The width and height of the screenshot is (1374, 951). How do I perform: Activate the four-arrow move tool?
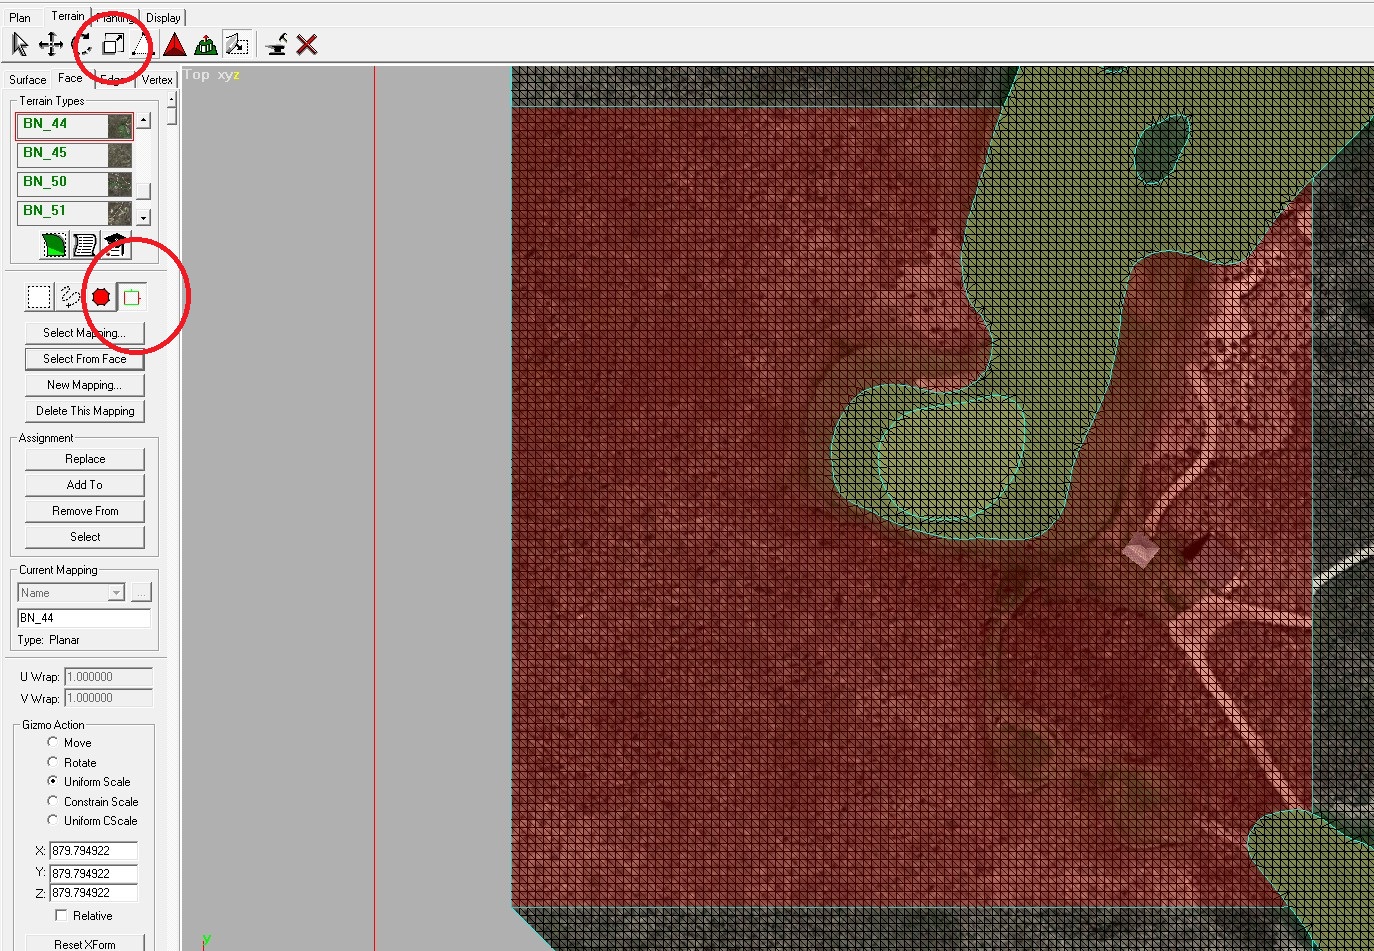[50, 44]
